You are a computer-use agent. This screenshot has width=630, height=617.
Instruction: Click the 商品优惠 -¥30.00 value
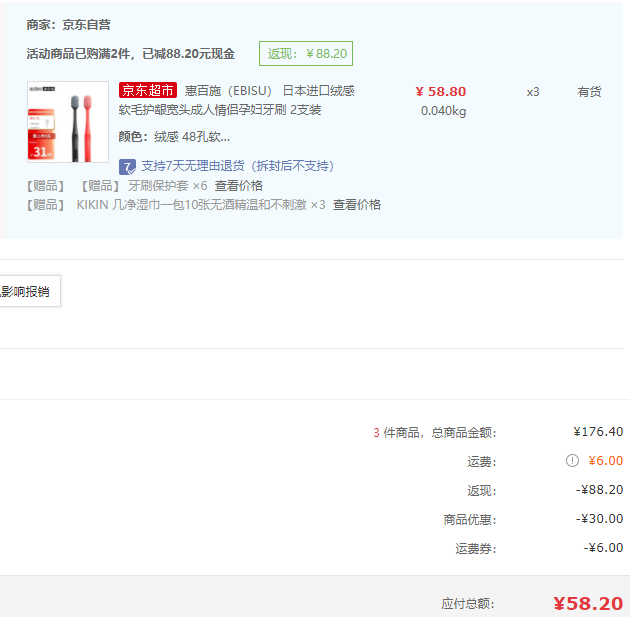tap(599, 519)
